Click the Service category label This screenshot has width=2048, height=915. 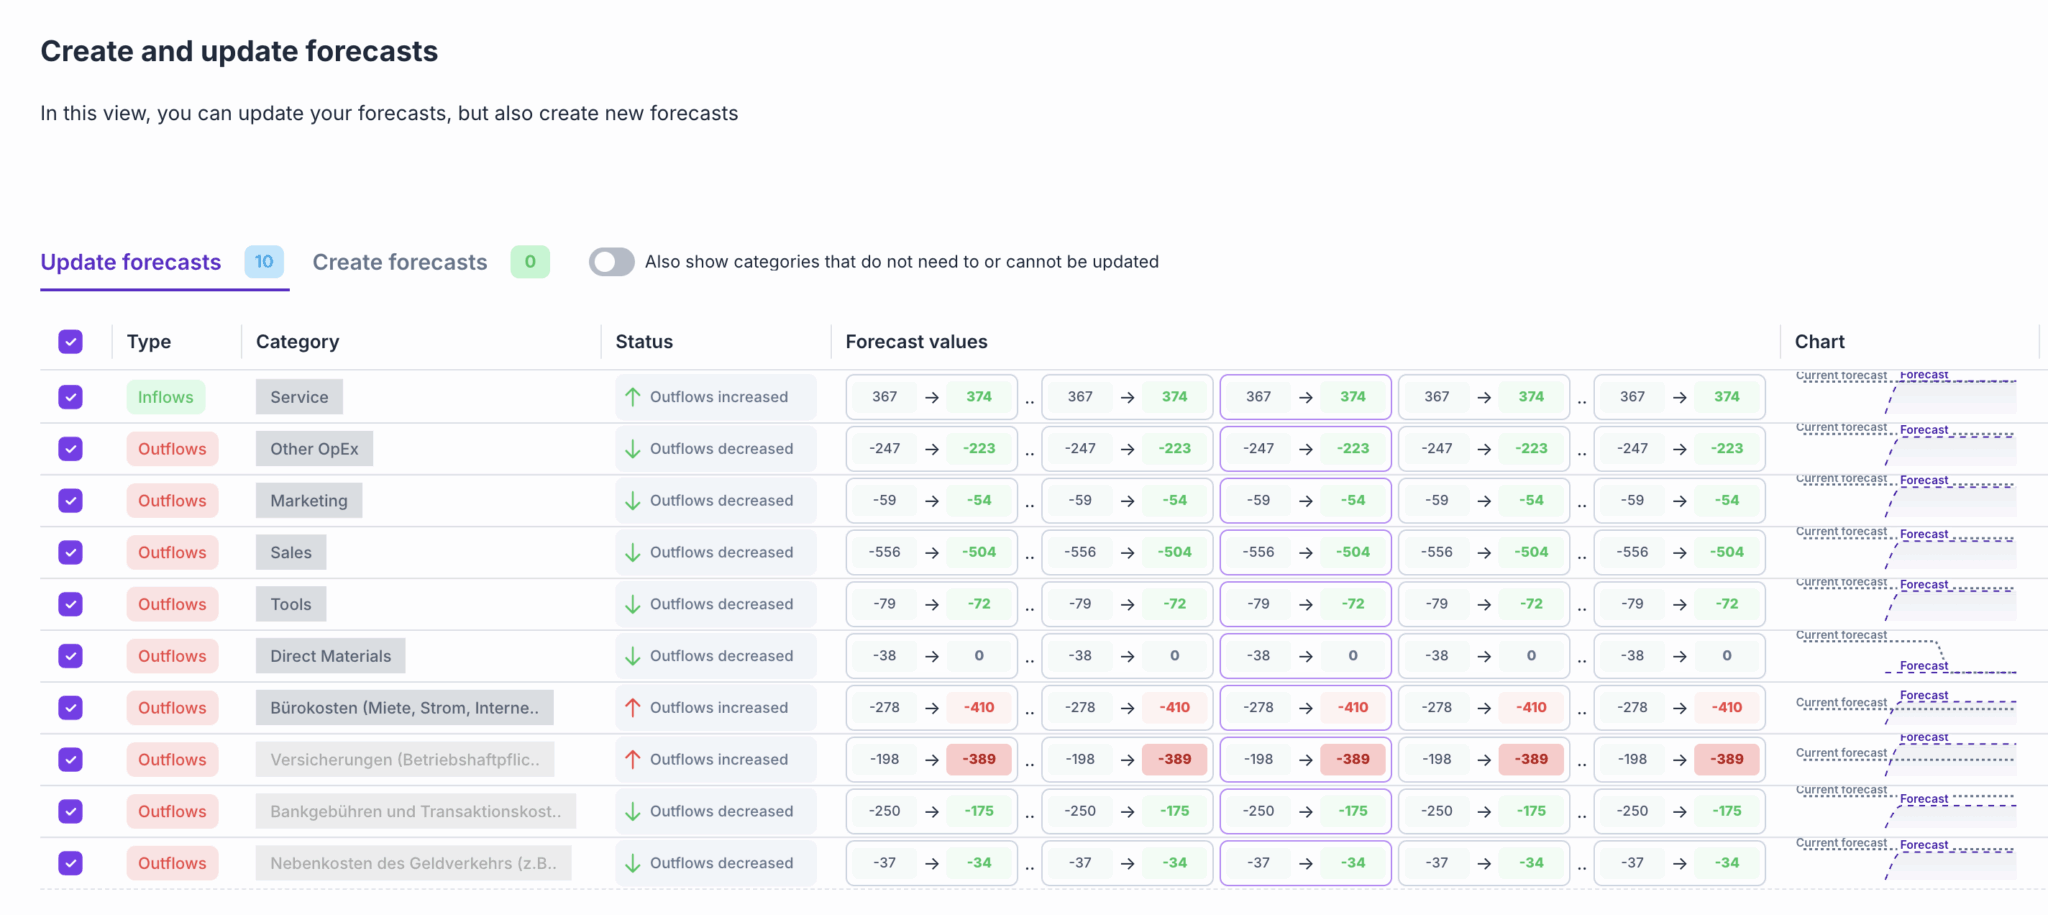(x=299, y=397)
